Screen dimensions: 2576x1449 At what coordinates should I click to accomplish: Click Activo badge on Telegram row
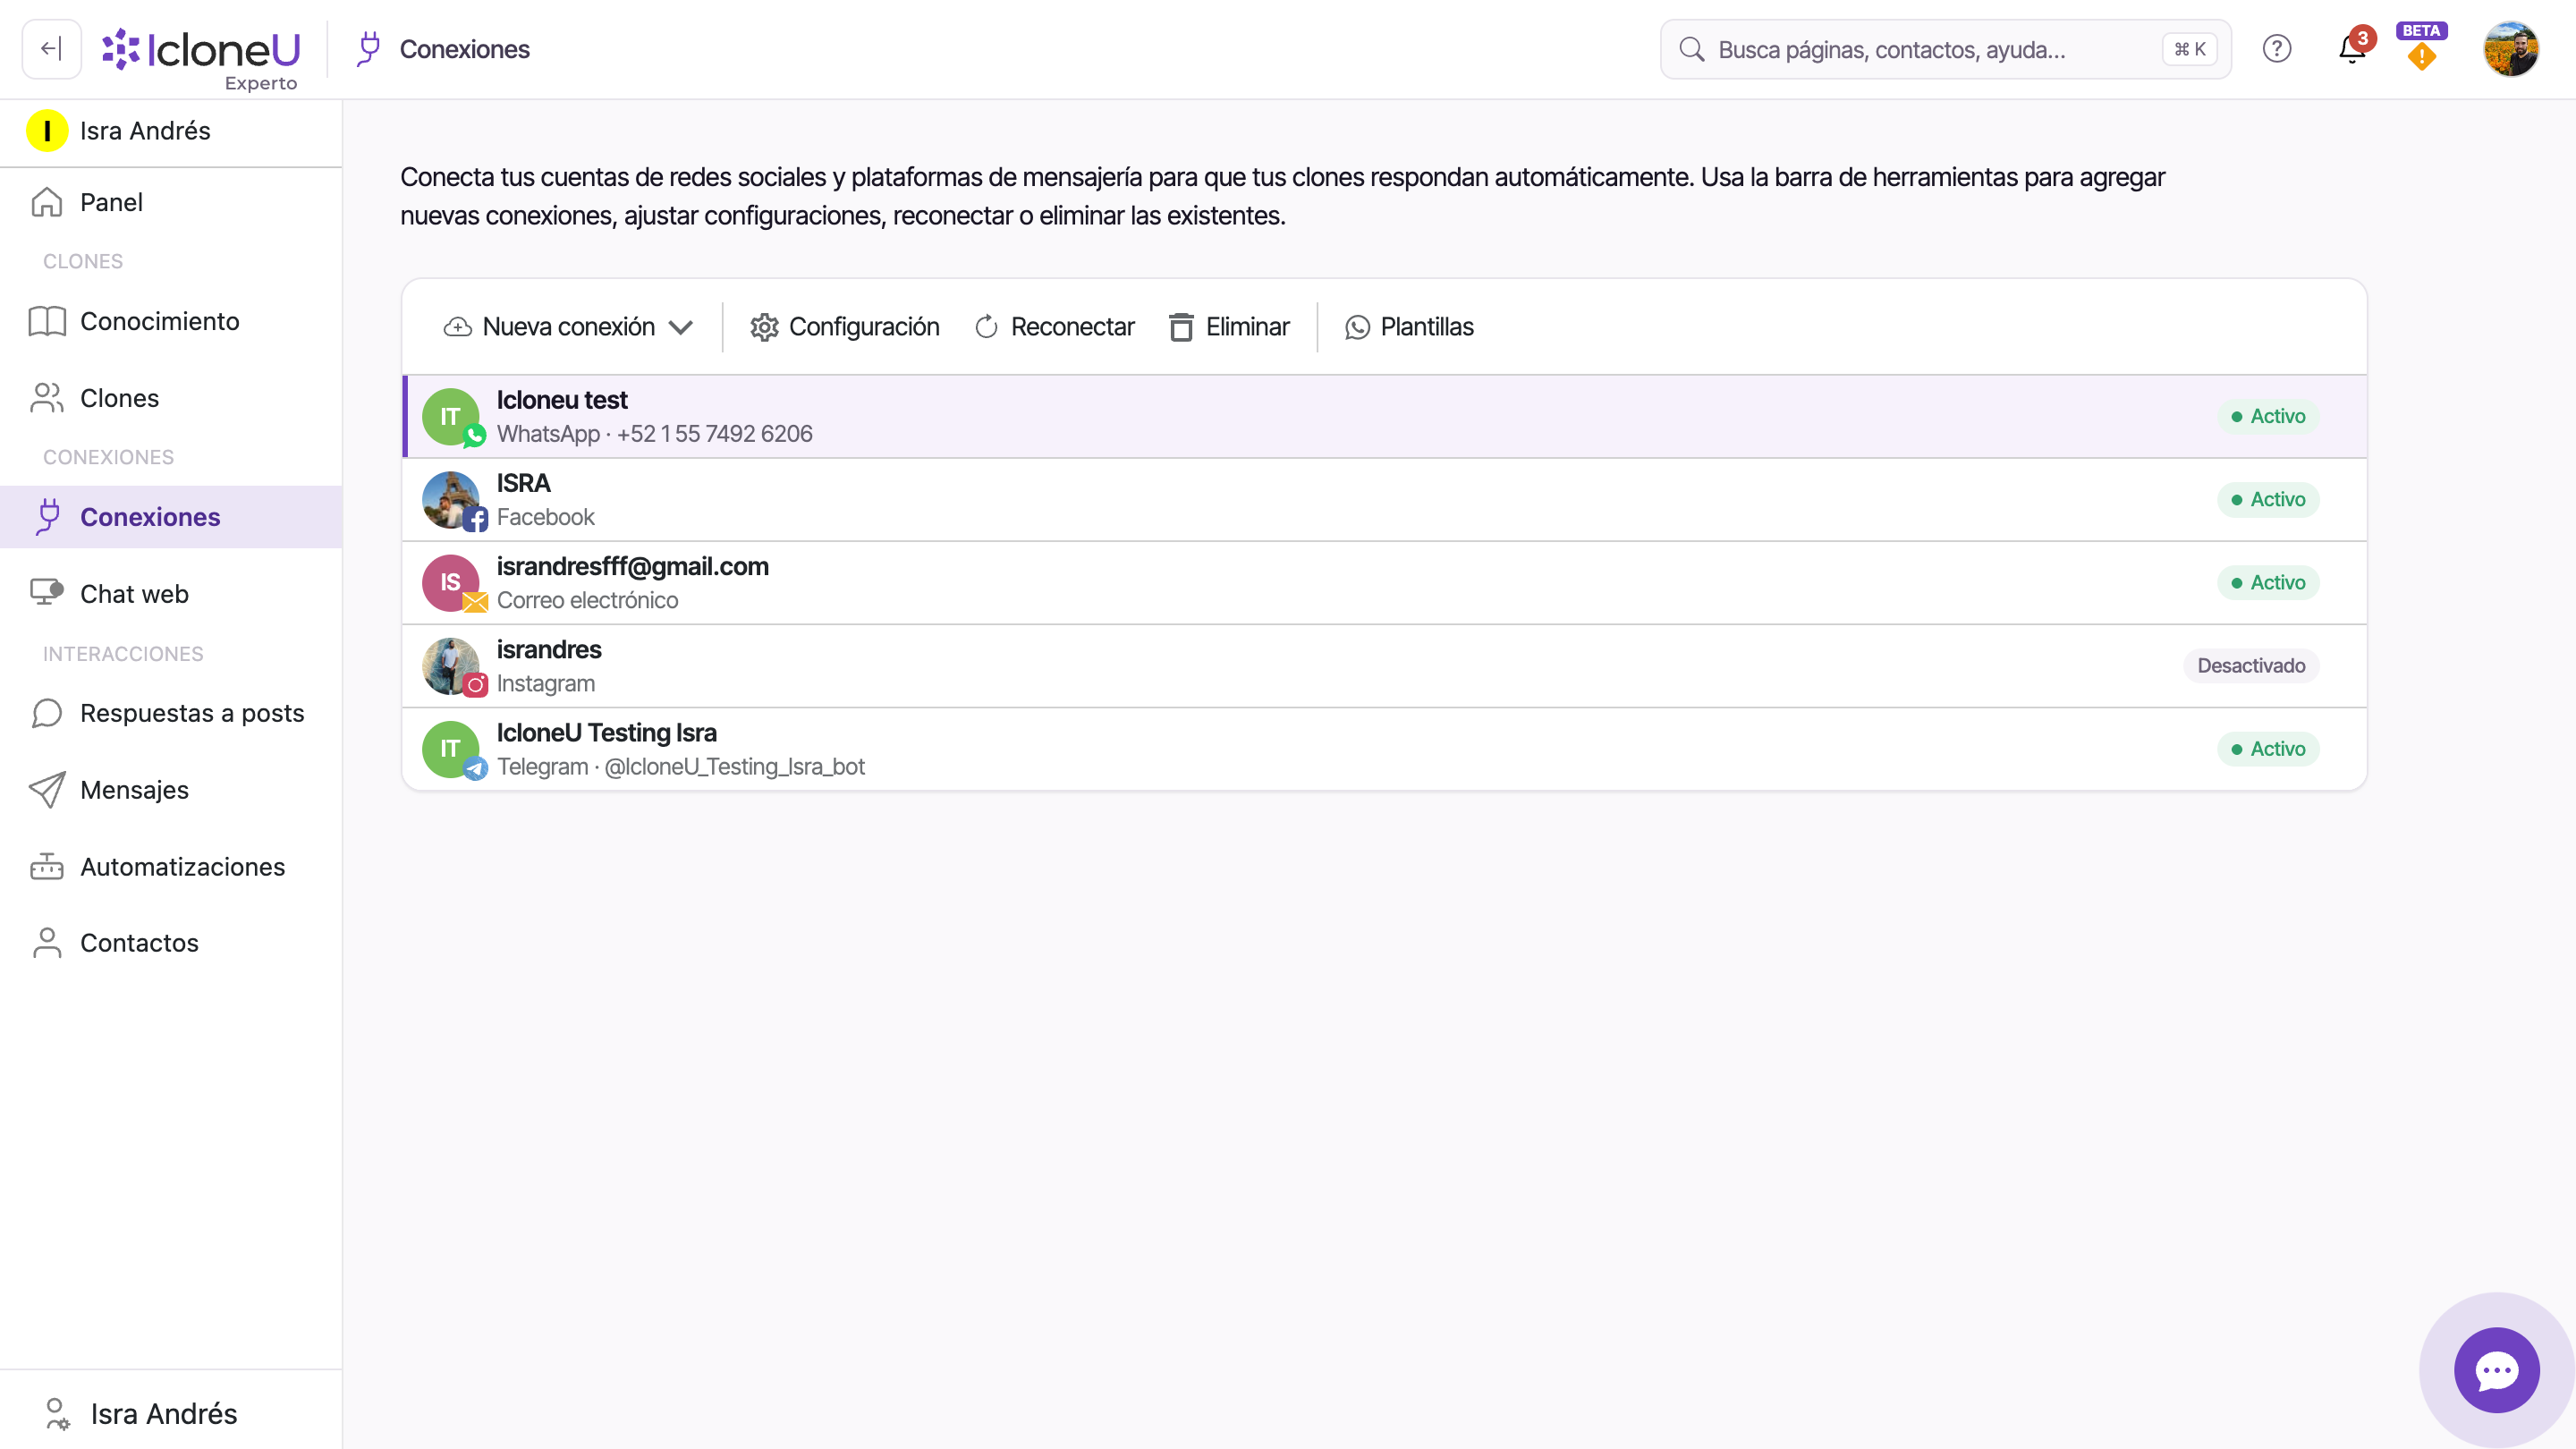click(2268, 749)
